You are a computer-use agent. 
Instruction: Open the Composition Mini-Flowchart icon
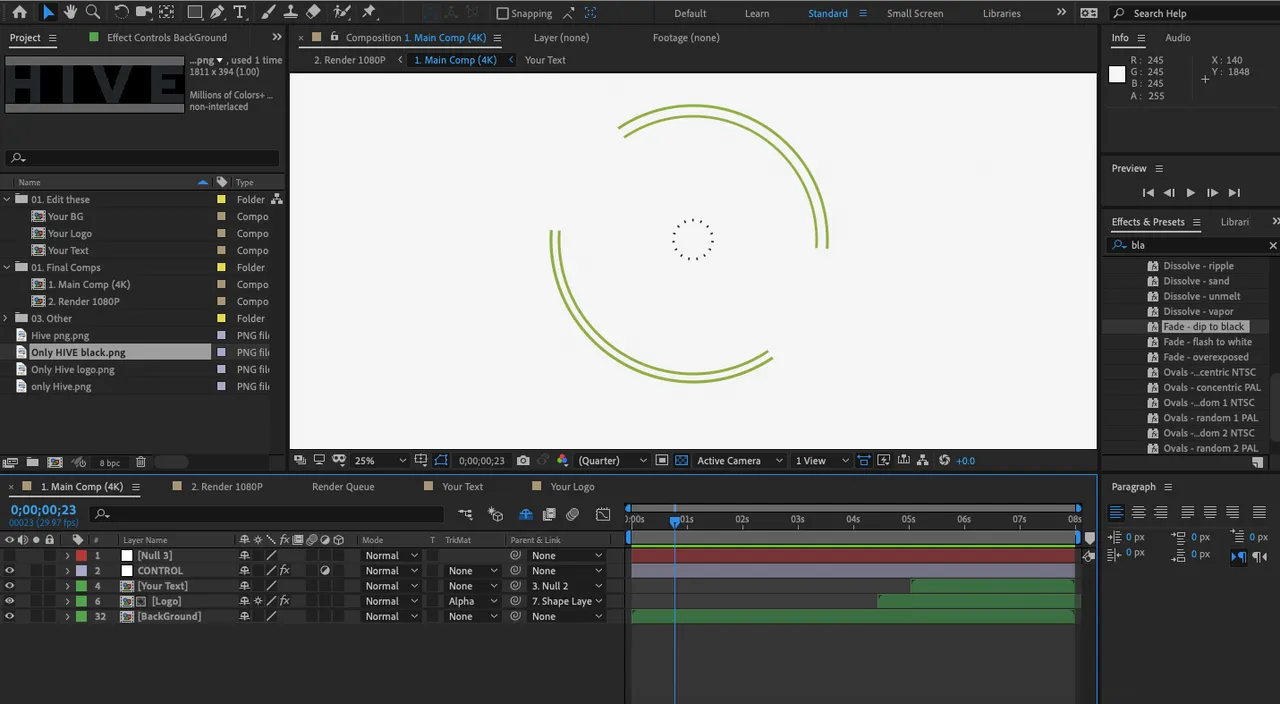point(466,514)
